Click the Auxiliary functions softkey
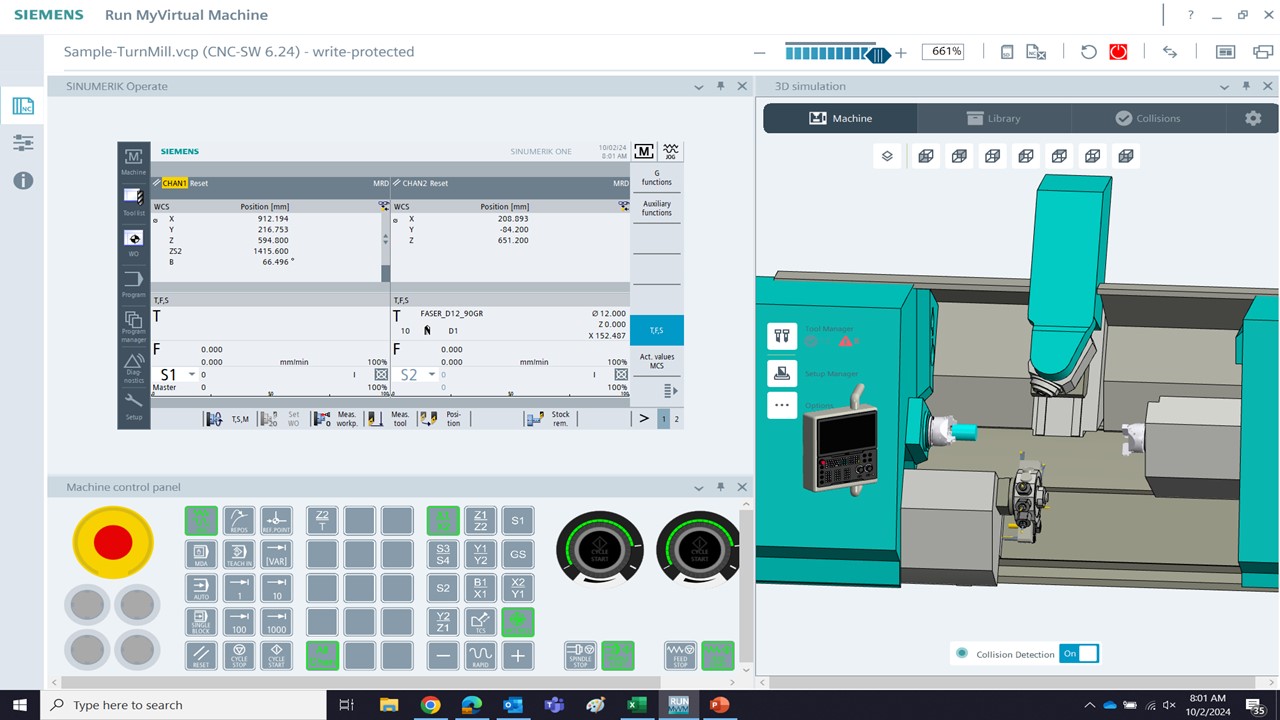1280x720 pixels. click(657, 208)
